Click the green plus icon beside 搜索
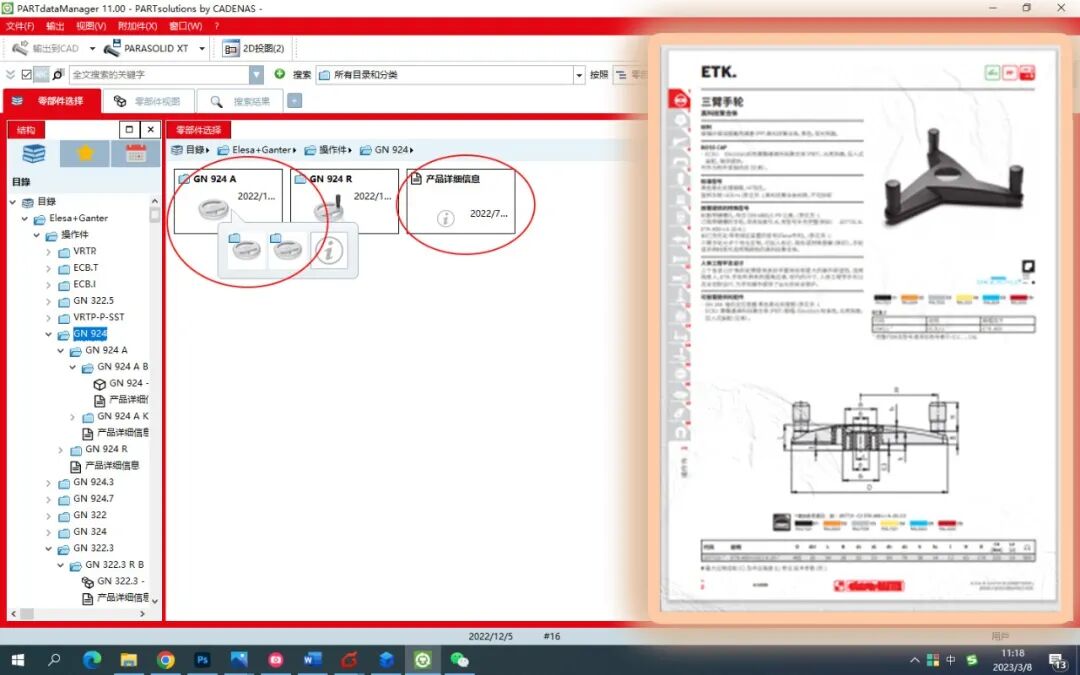This screenshot has width=1080, height=675. (x=280, y=74)
